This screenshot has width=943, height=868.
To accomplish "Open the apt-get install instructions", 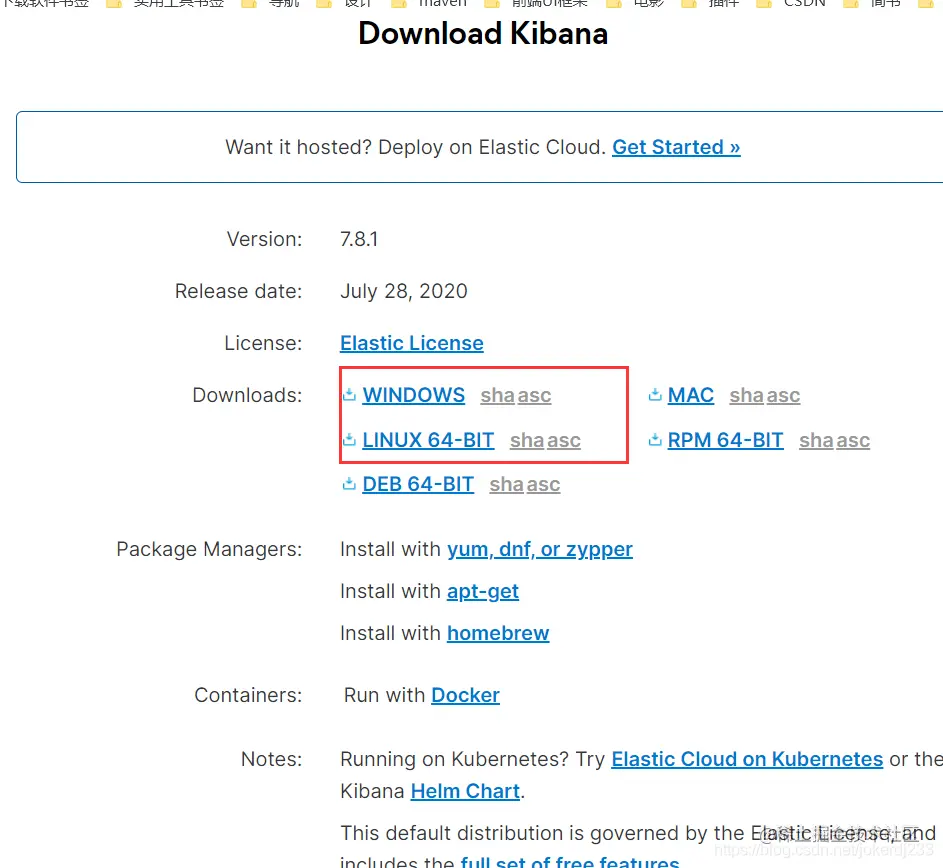I will [482, 591].
